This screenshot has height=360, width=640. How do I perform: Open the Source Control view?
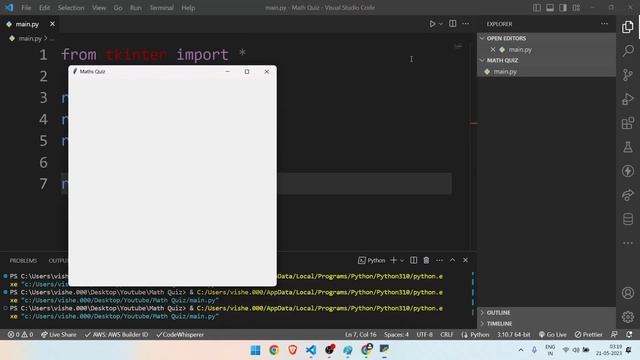[x=628, y=75]
